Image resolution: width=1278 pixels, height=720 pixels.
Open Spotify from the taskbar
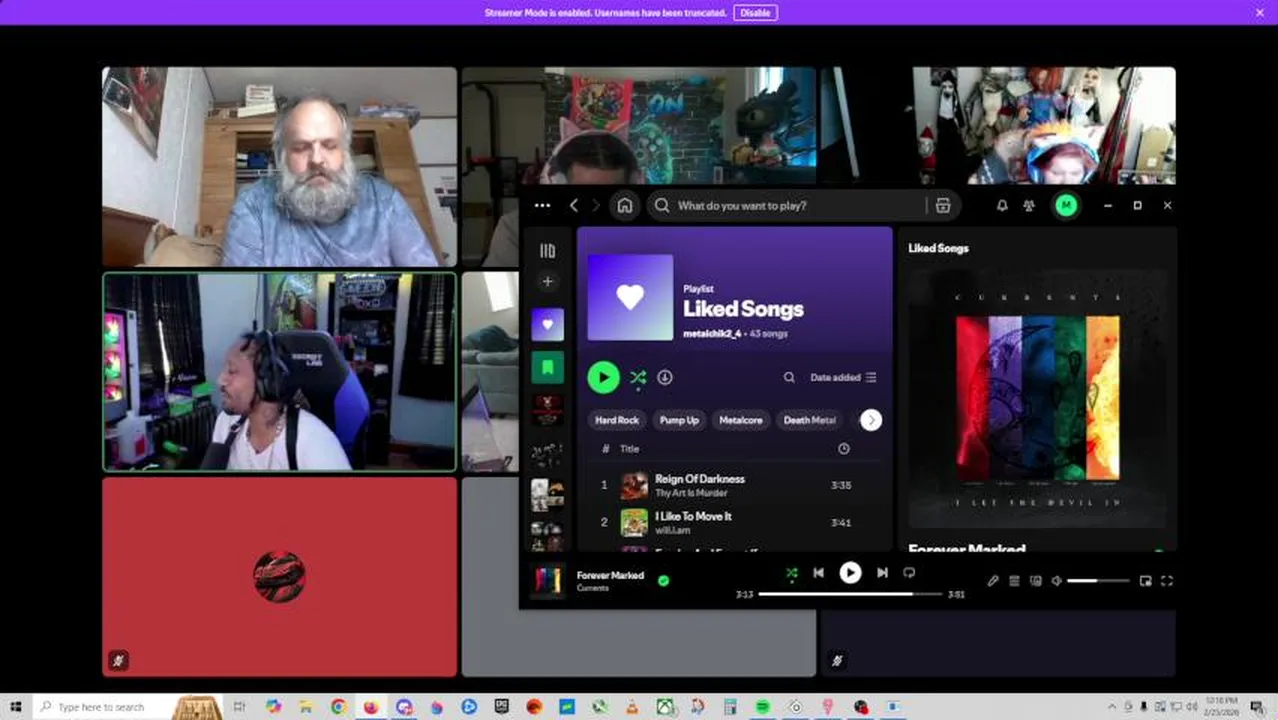(x=763, y=707)
